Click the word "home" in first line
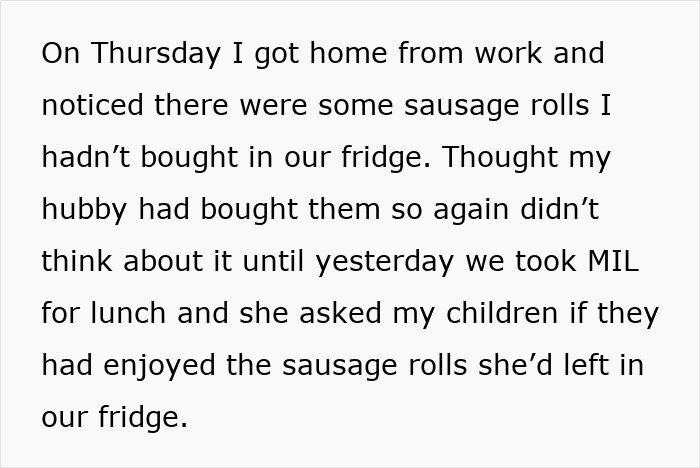This screenshot has height=468, width=700. click(348, 53)
